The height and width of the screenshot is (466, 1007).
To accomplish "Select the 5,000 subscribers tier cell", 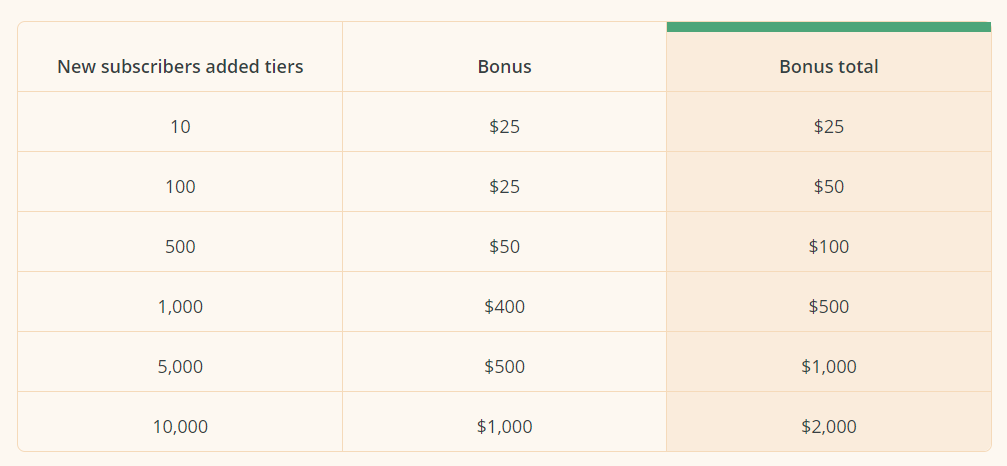I will click(x=180, y=367).
